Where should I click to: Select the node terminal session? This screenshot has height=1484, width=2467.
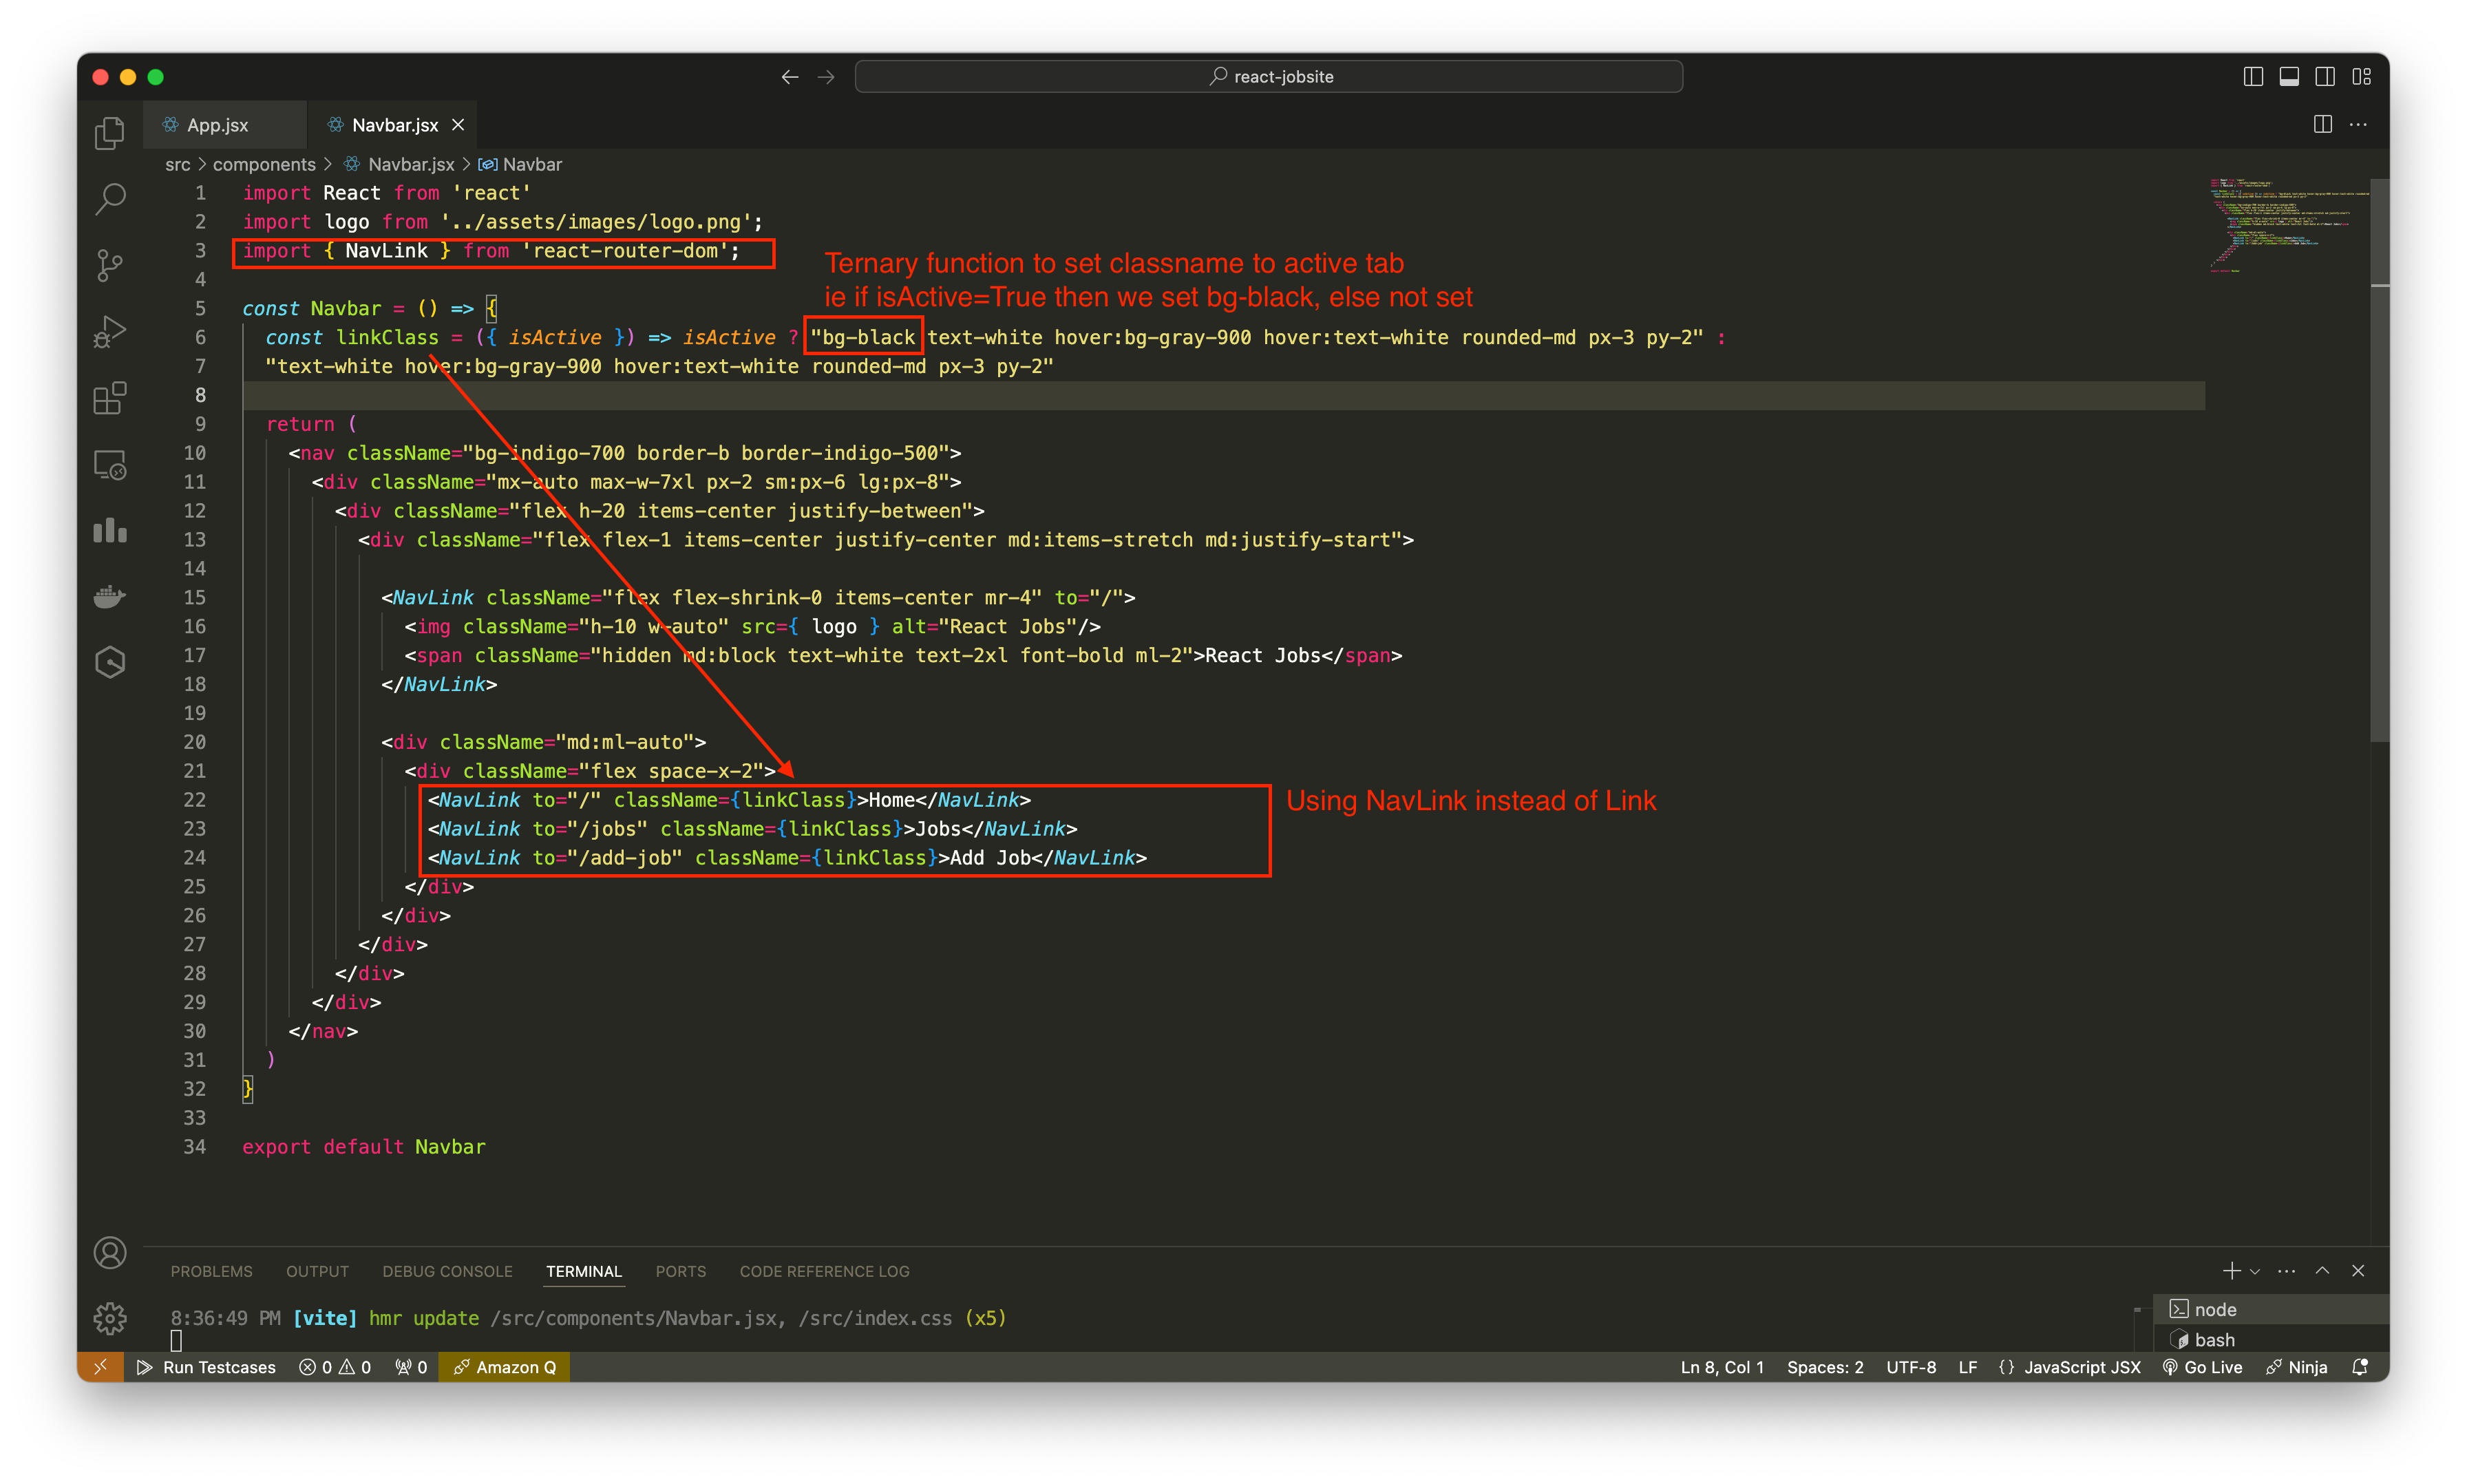[2270, 1309]
